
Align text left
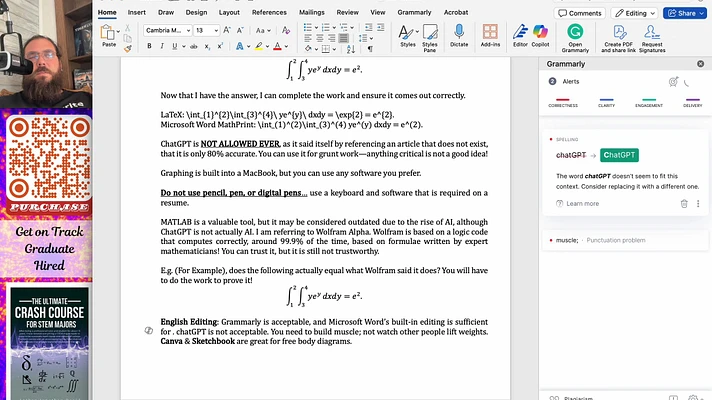click(x=308, y=38)
